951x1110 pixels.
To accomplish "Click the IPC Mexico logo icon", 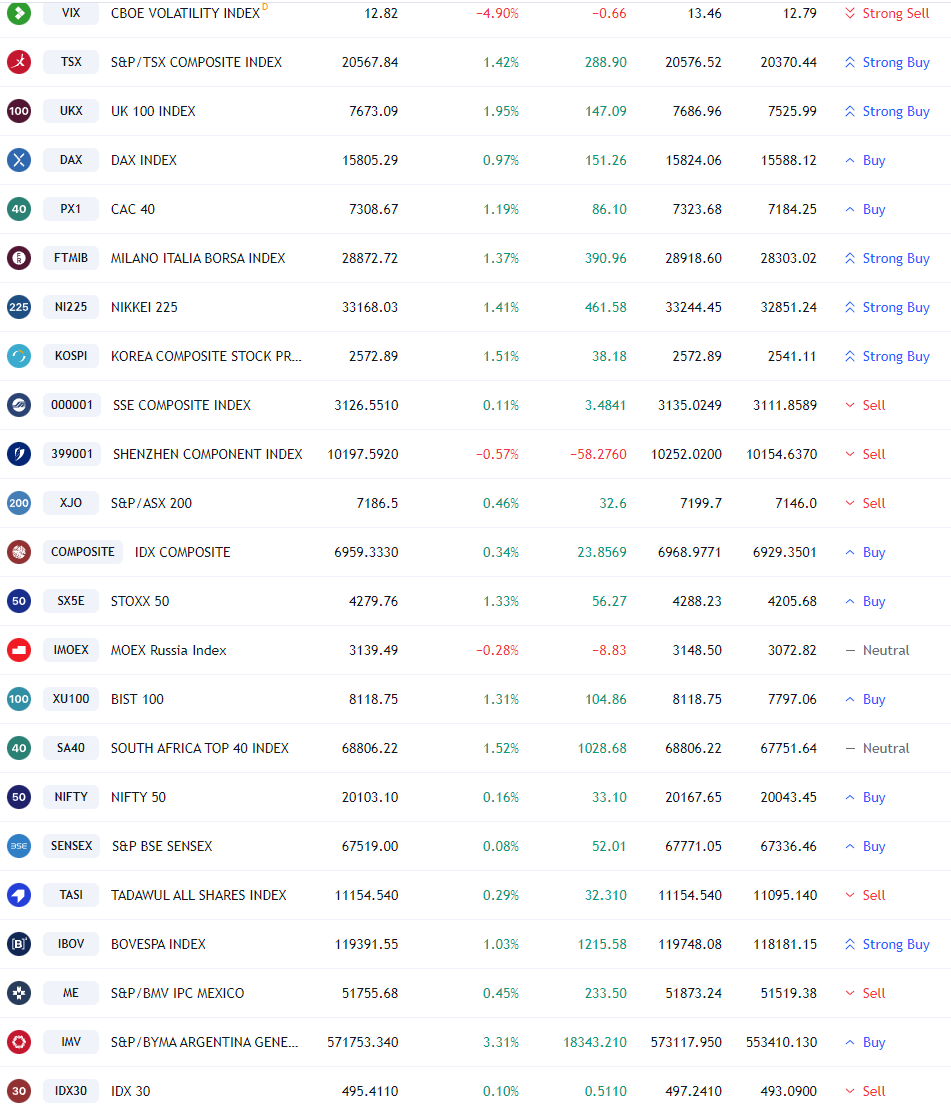I will (x=19, y=993).
